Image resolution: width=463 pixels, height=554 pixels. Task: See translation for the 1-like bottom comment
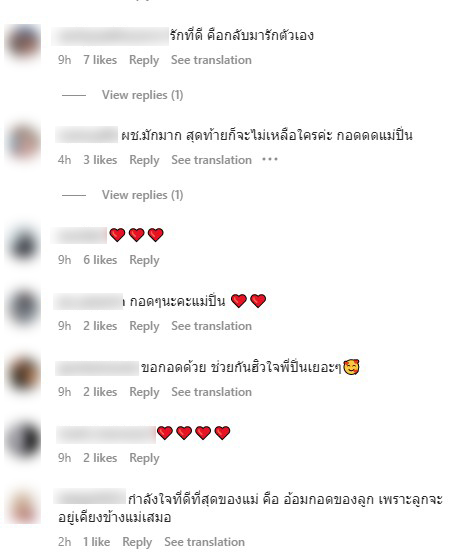point(204,542)
